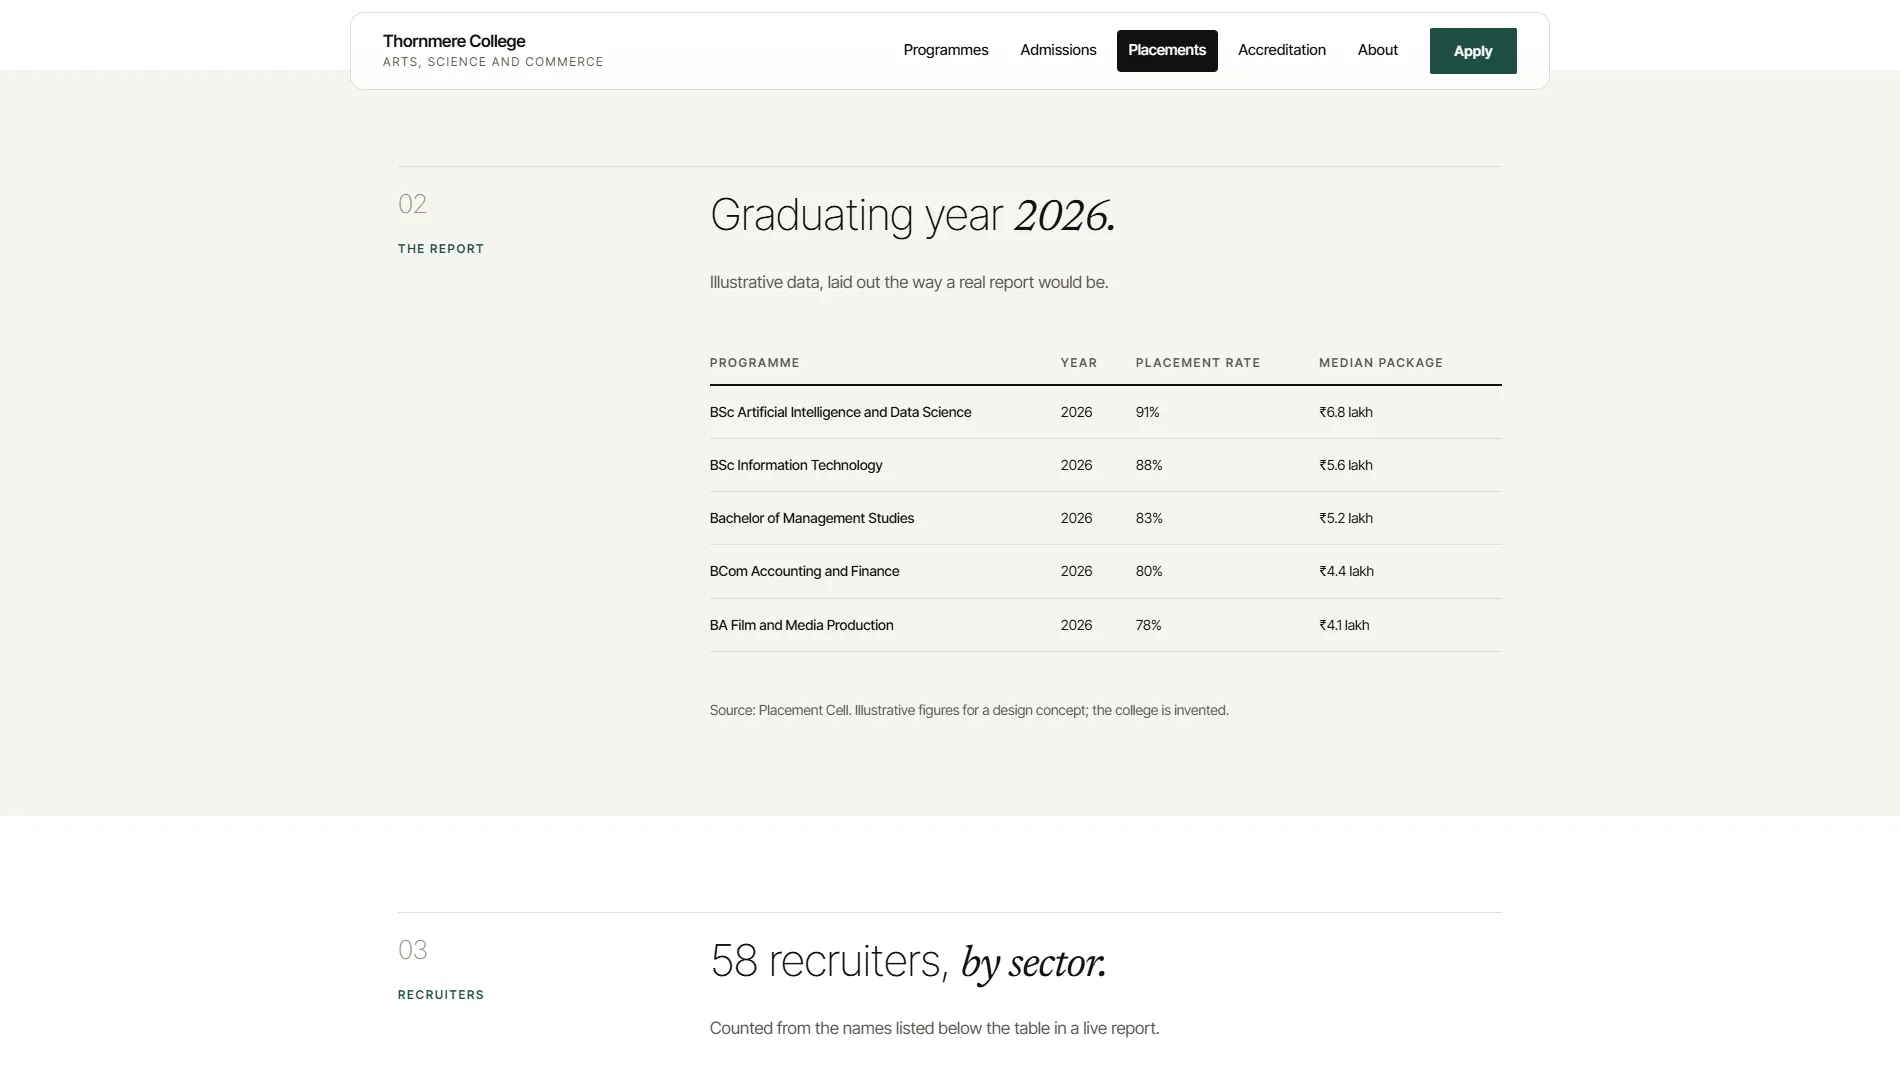Click the ₹5.6 lakh median package cell
Screen dimensions: 1900x1074
(1345, 465)
